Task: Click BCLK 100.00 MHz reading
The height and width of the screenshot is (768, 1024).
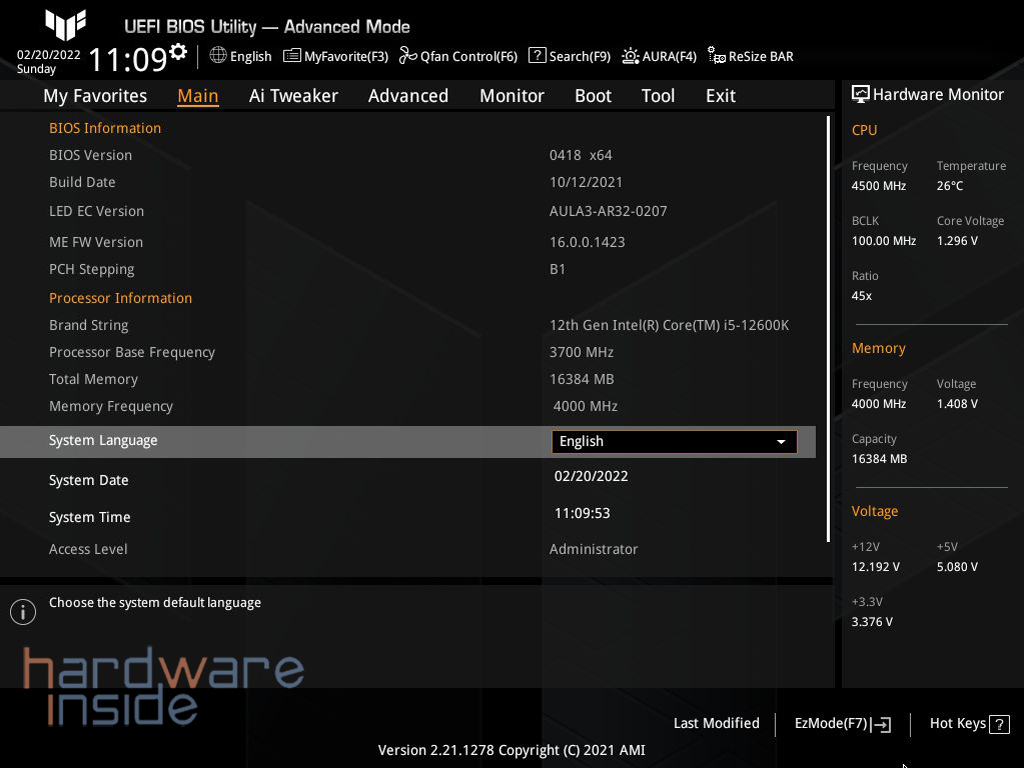Action: (884, 241)
